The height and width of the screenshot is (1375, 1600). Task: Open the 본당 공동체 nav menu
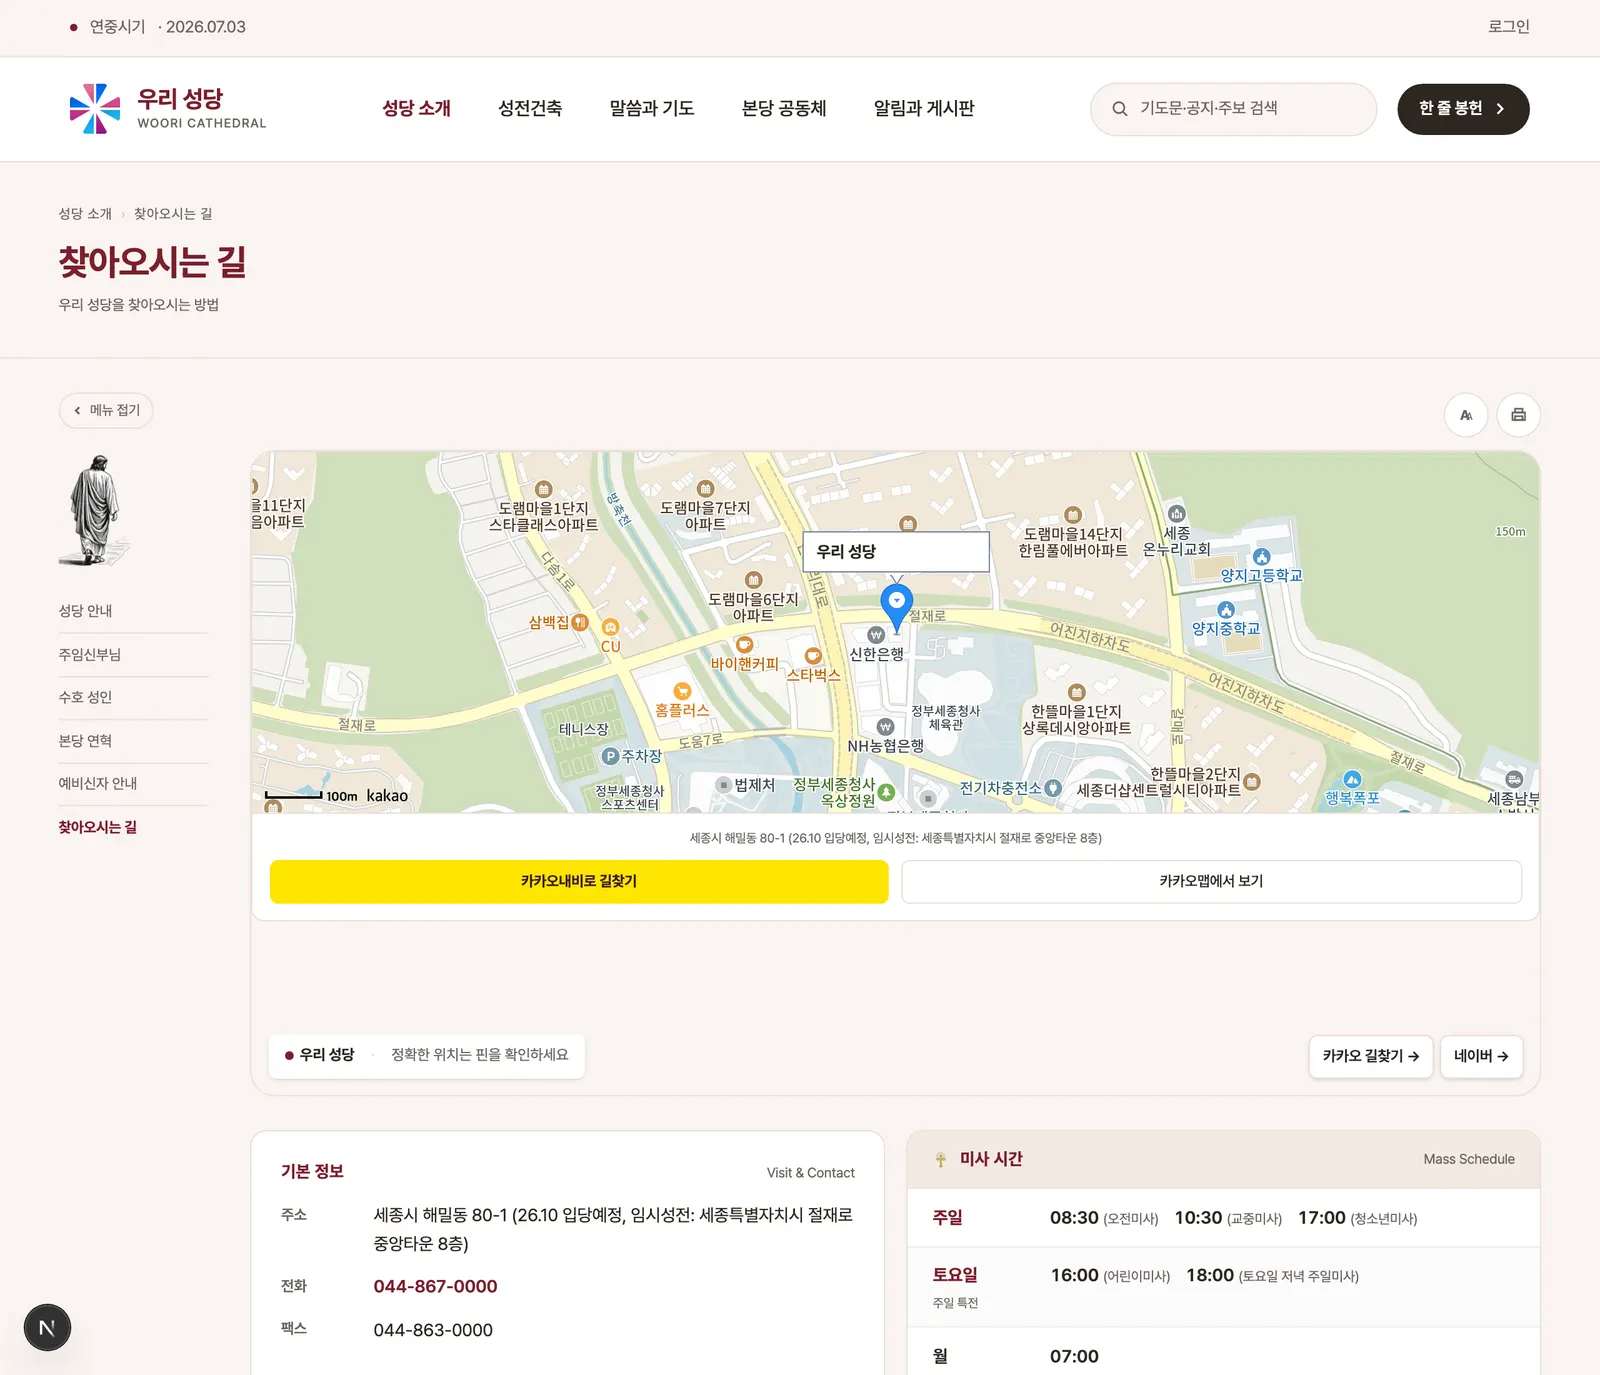[x=784, y=109]
